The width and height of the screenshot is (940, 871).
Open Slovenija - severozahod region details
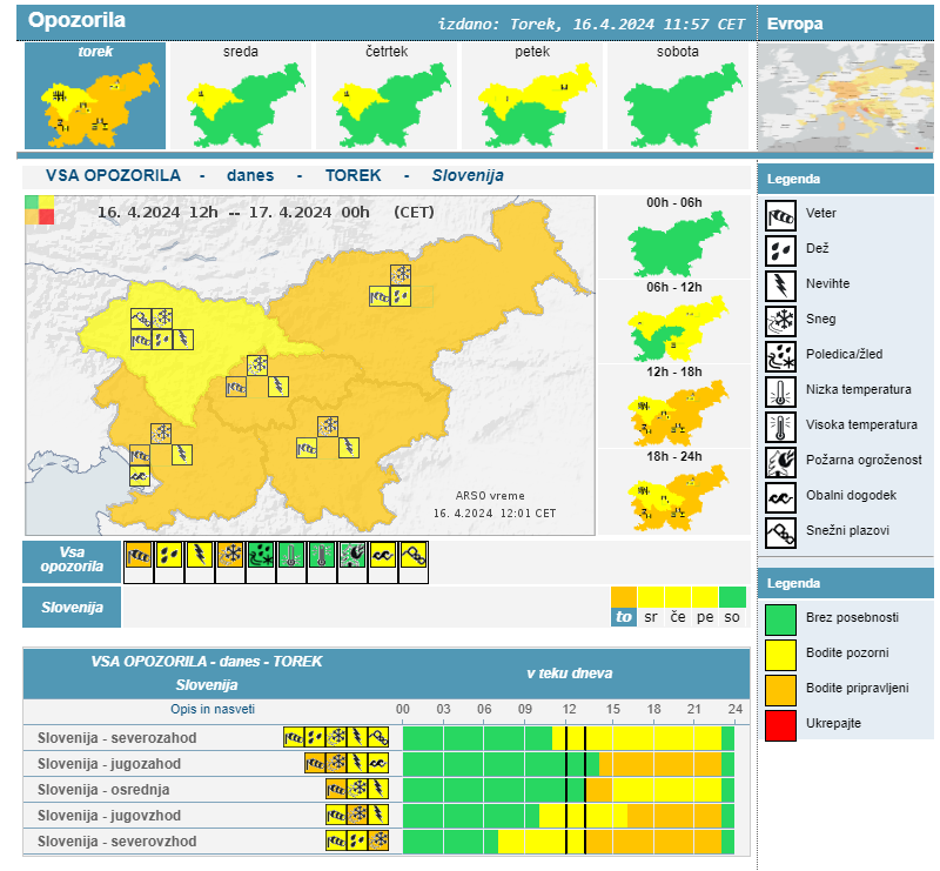click(117, 738)
